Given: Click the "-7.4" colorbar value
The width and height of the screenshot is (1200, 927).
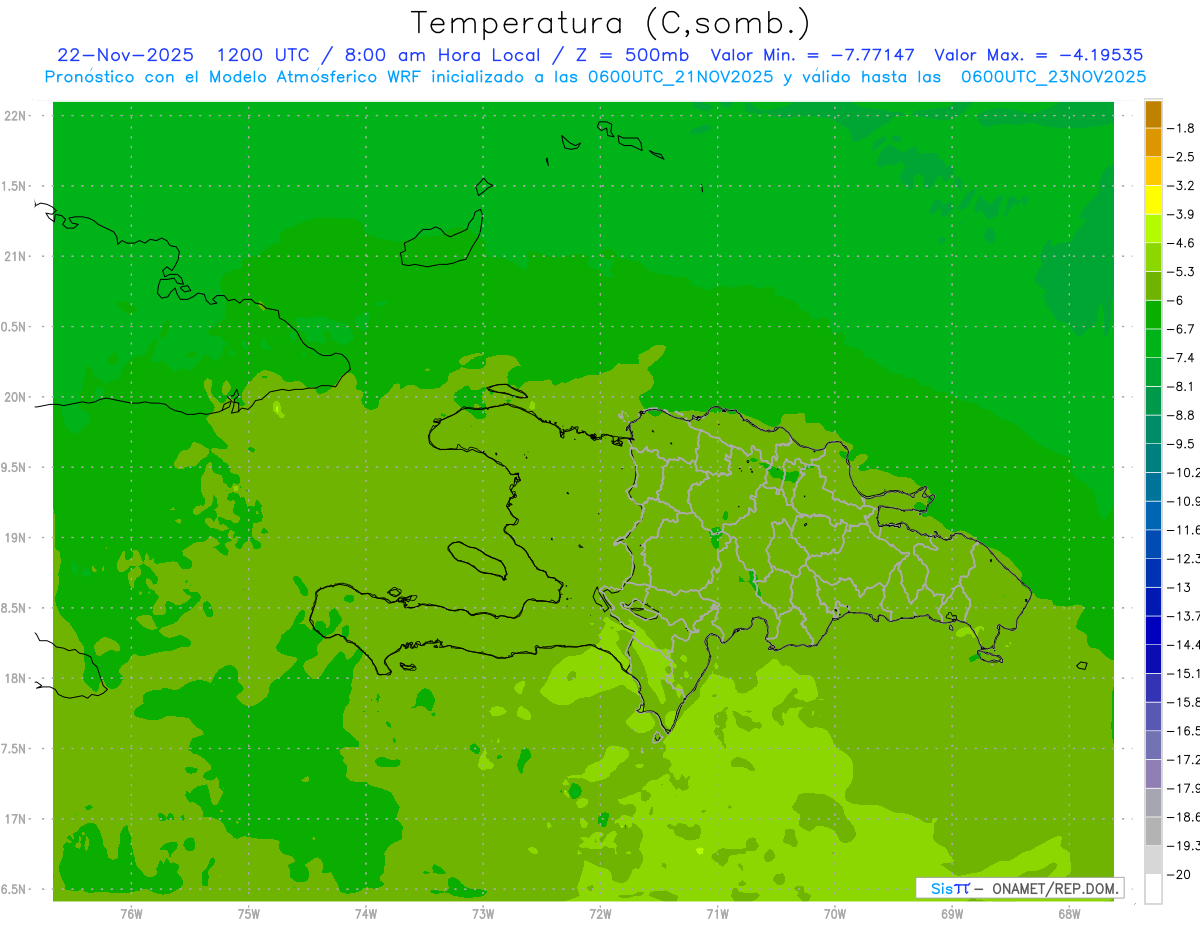Looking at the screenshot, I should coord(1181,357).
